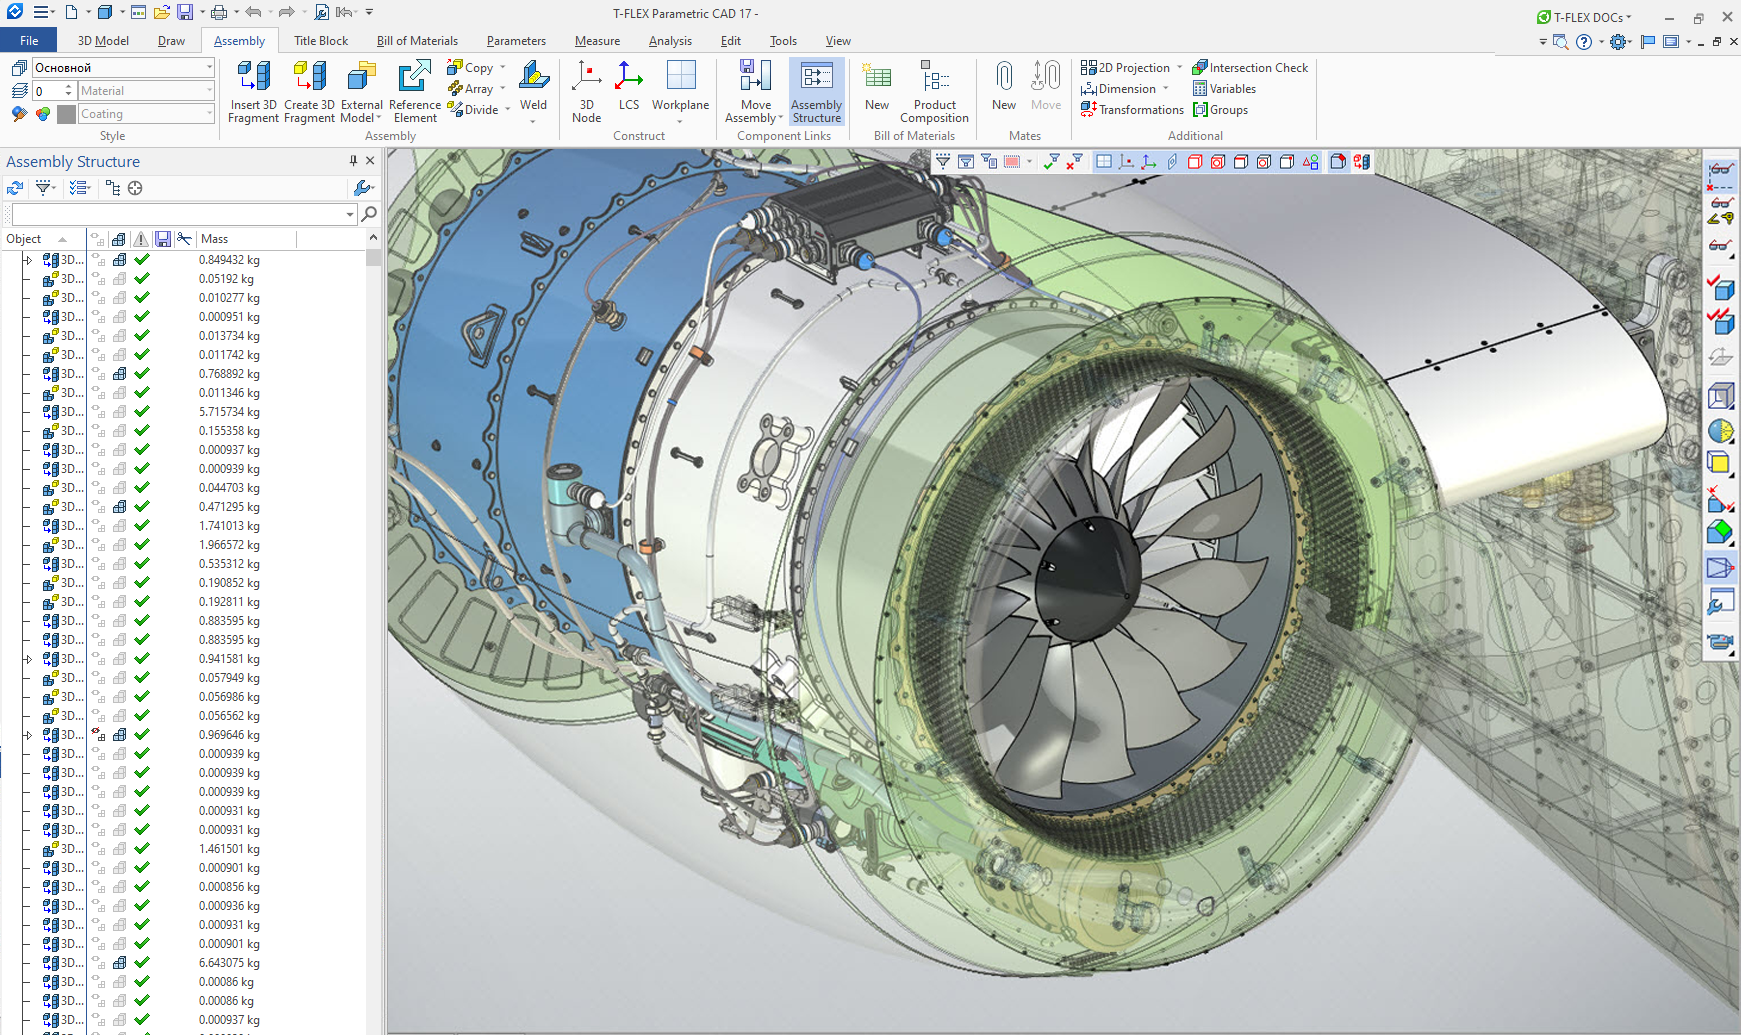The height and width of the screenshot is (1035, 1741).
Task: Click the target crosshair icon in Assembly Structure toolbar
Action: 135,188
